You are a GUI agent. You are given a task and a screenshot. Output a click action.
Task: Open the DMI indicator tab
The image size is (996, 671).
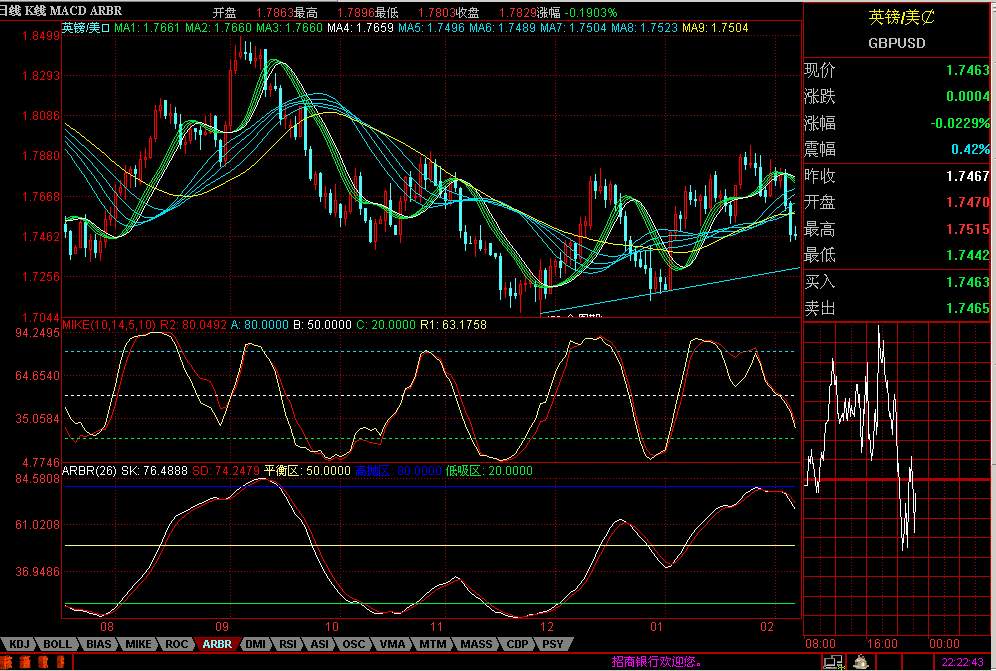[x=255, y=644]
